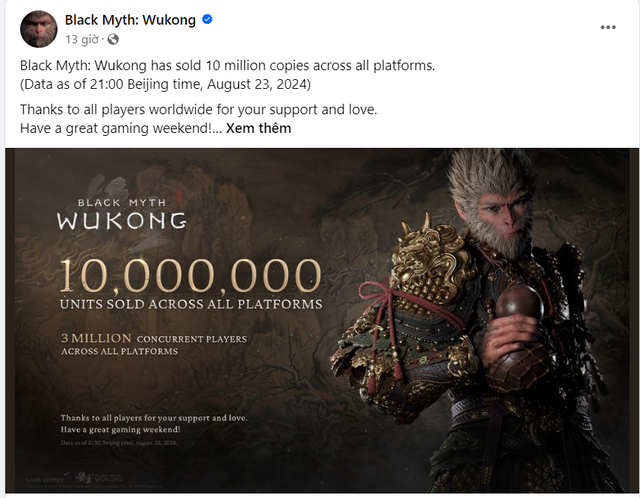Click the globe public-audience icon

pos(113,39)
